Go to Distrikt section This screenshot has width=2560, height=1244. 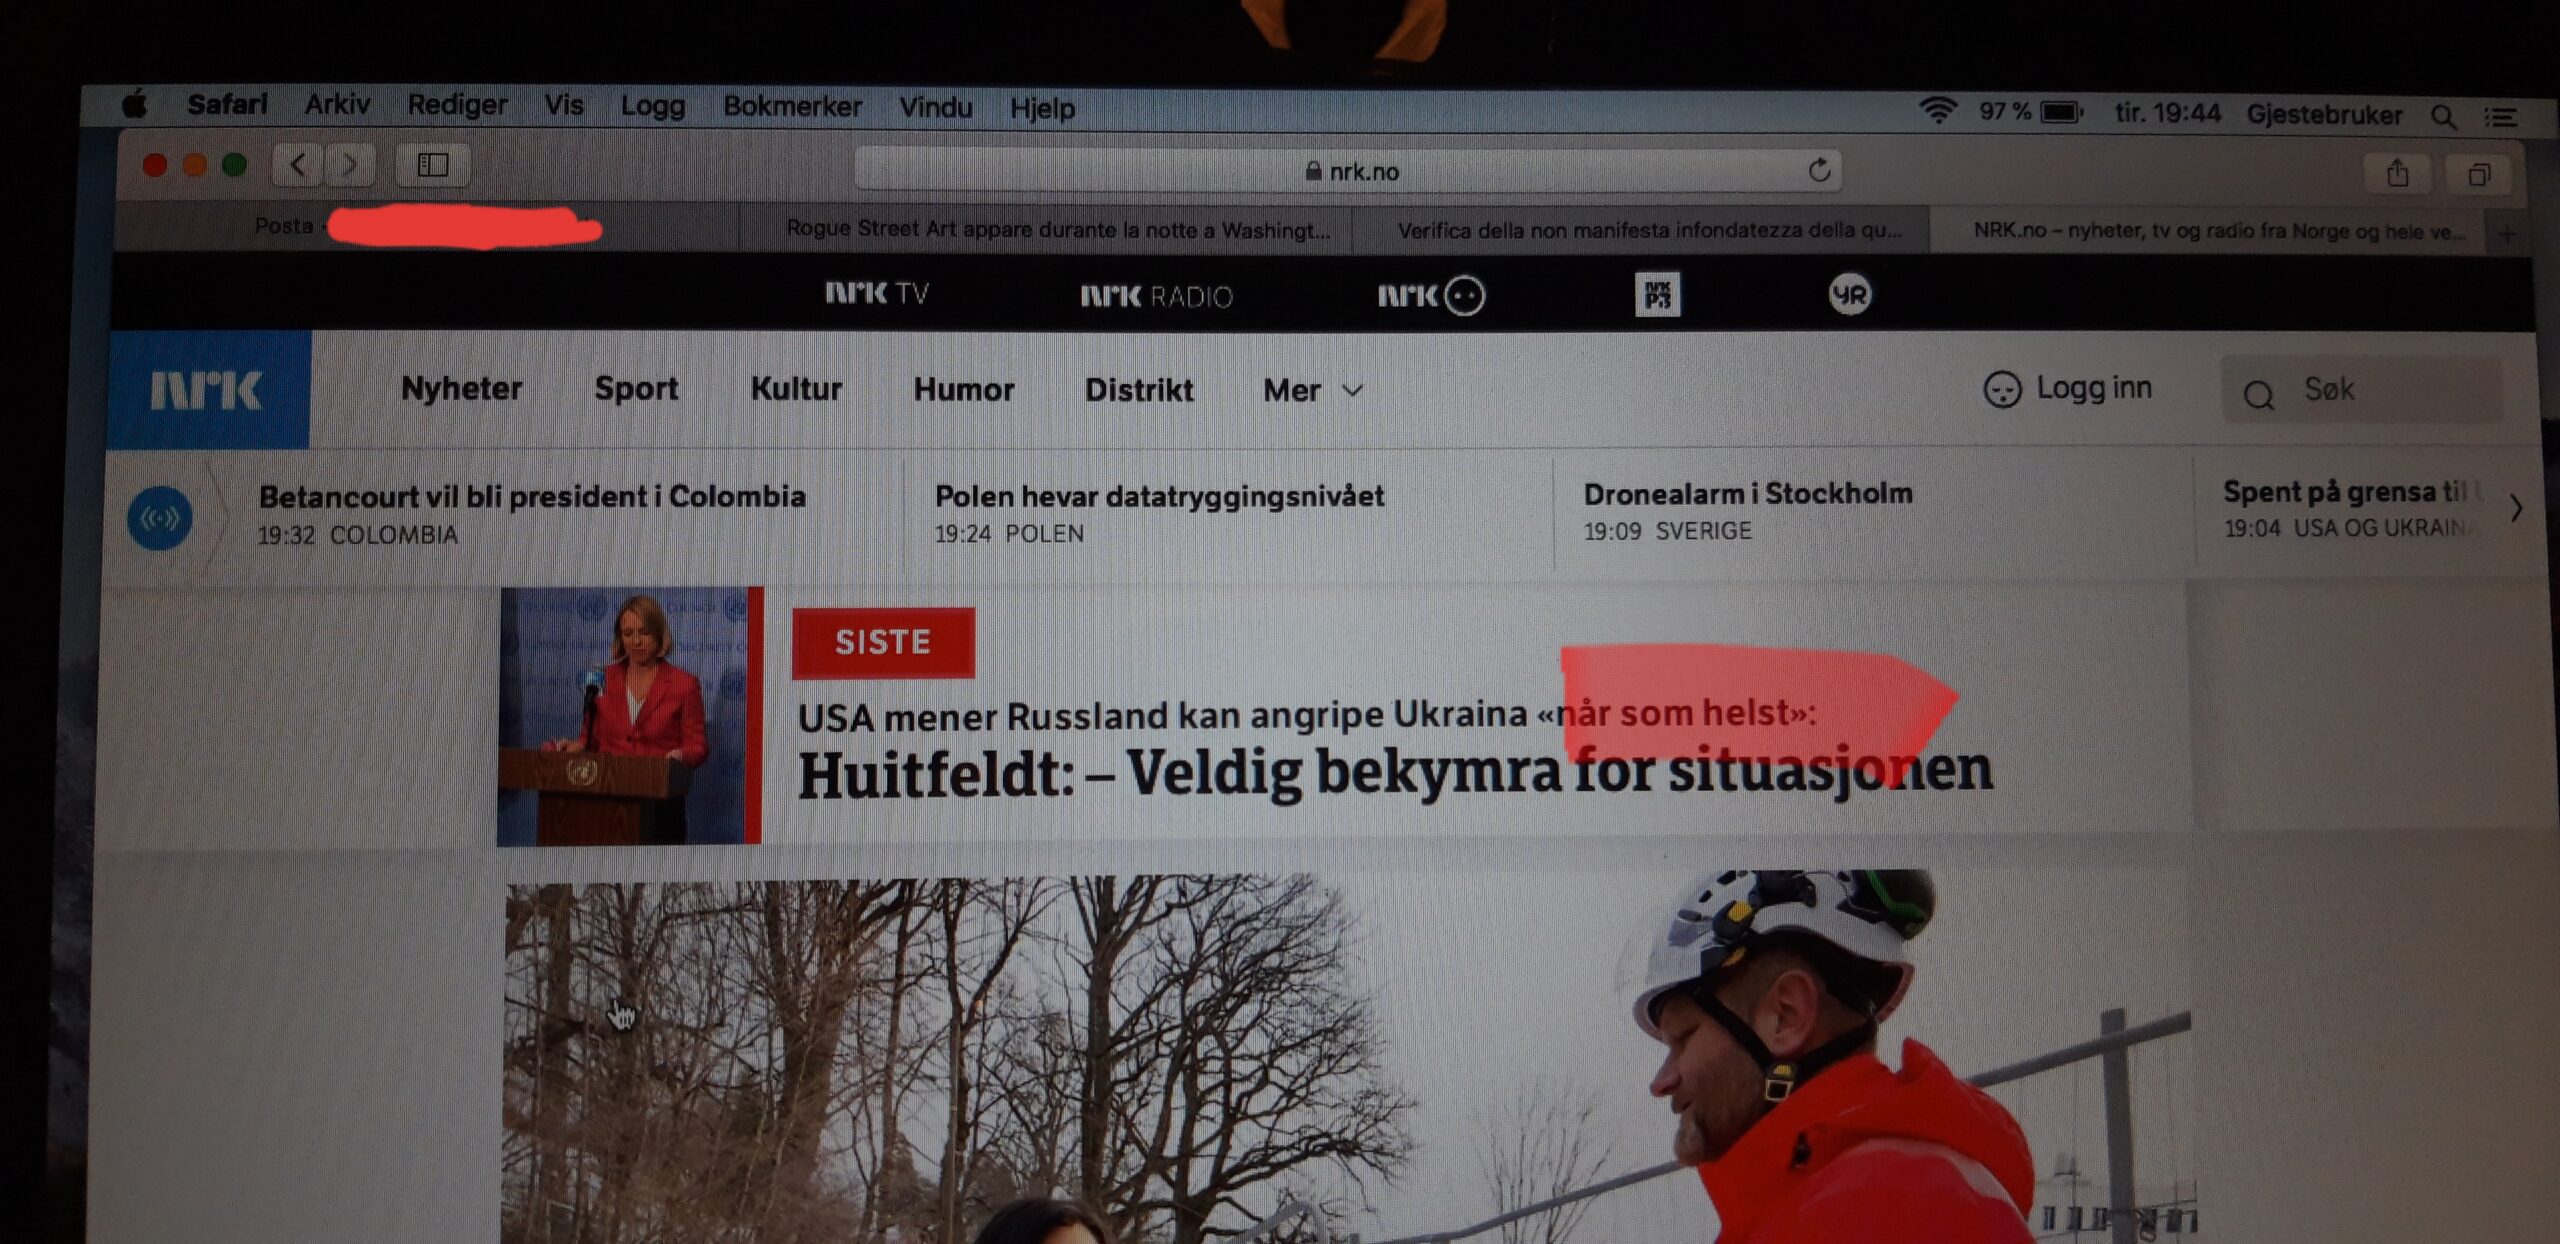click(1139, 390)
